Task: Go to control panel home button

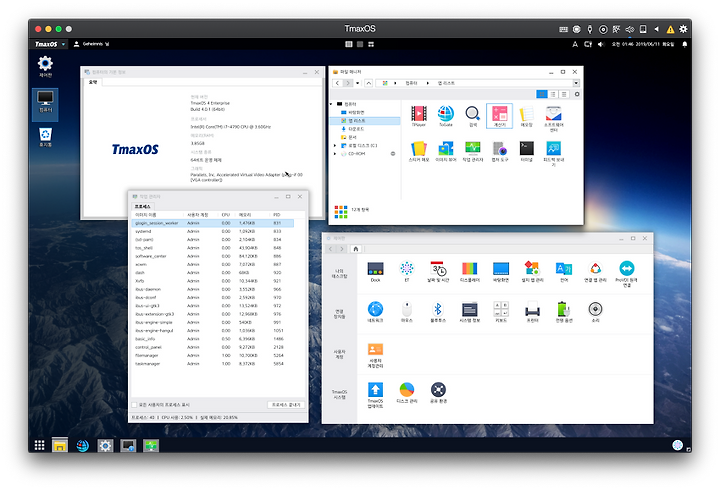Action: 356,249
